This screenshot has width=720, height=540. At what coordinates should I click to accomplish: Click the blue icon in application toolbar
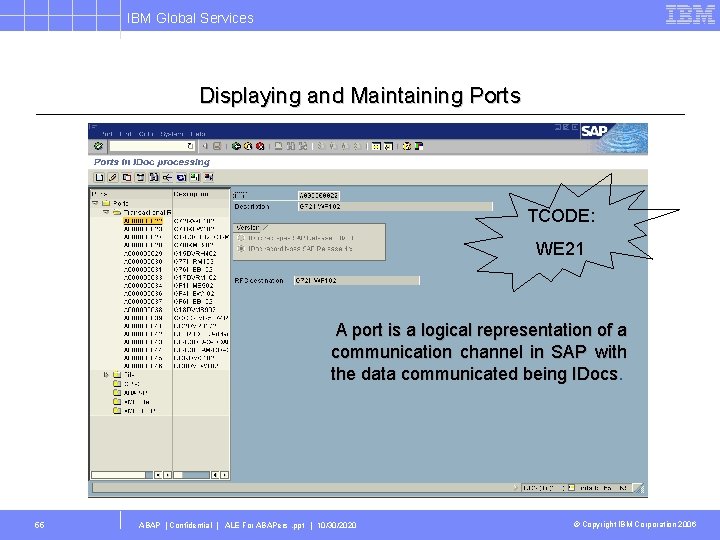(181, 177)
